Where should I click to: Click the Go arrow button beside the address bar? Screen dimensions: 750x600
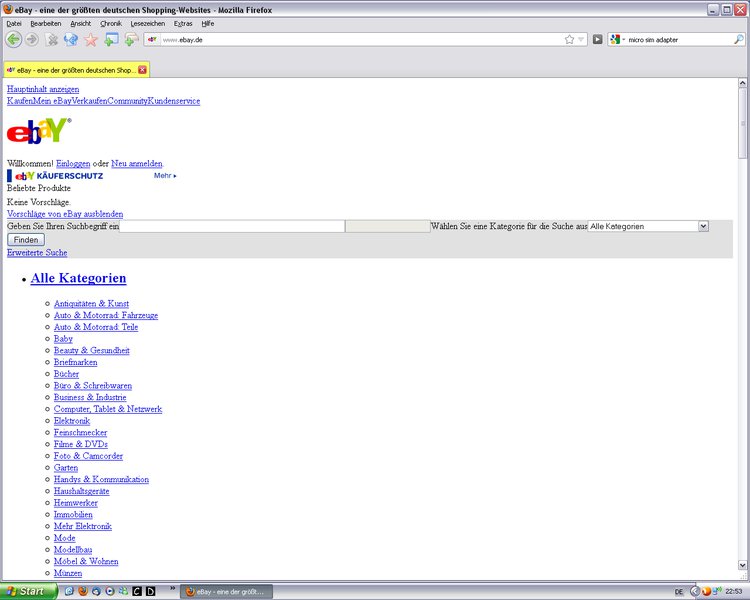pos(597,40)
